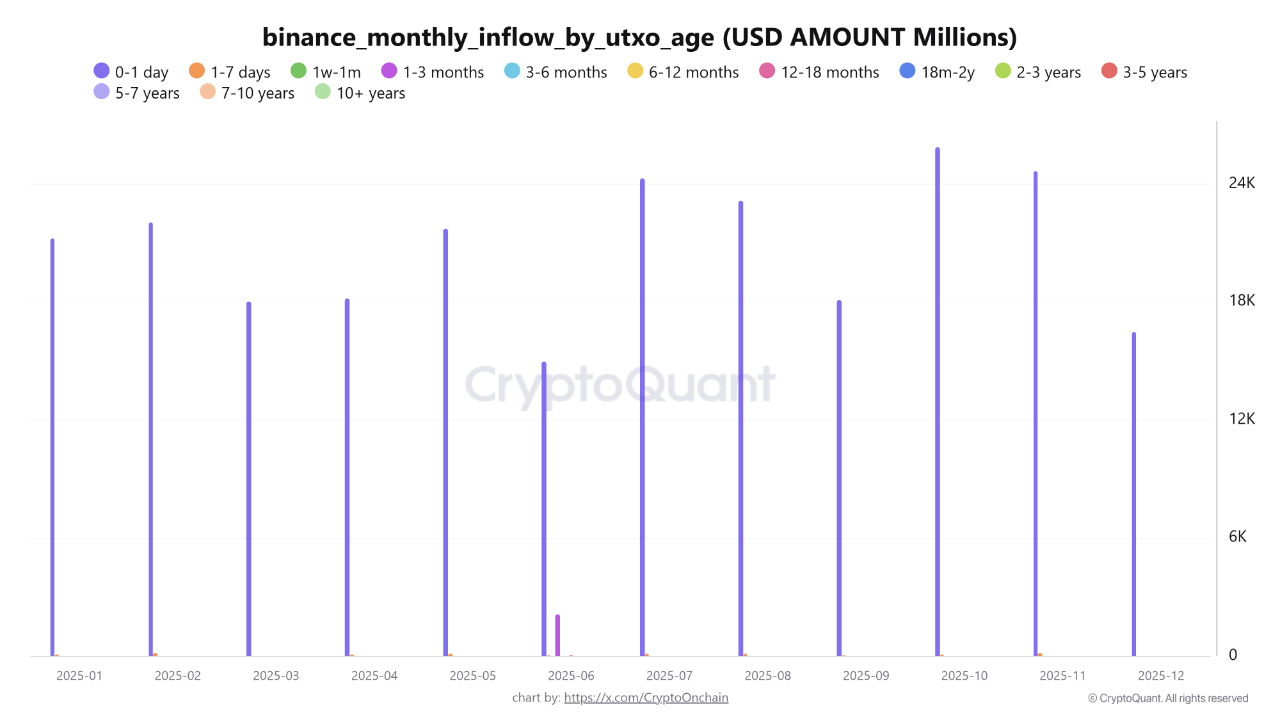
Task: Click the 2025-06 1-3 months magenta bar
Action: coord(558,636)
